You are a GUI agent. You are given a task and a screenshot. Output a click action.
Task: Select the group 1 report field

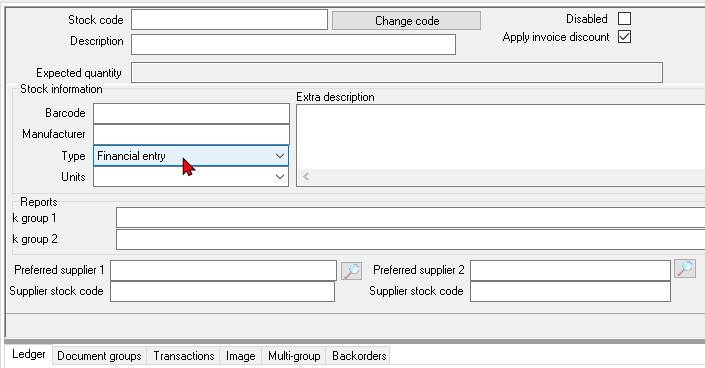[x=411, y=218]
